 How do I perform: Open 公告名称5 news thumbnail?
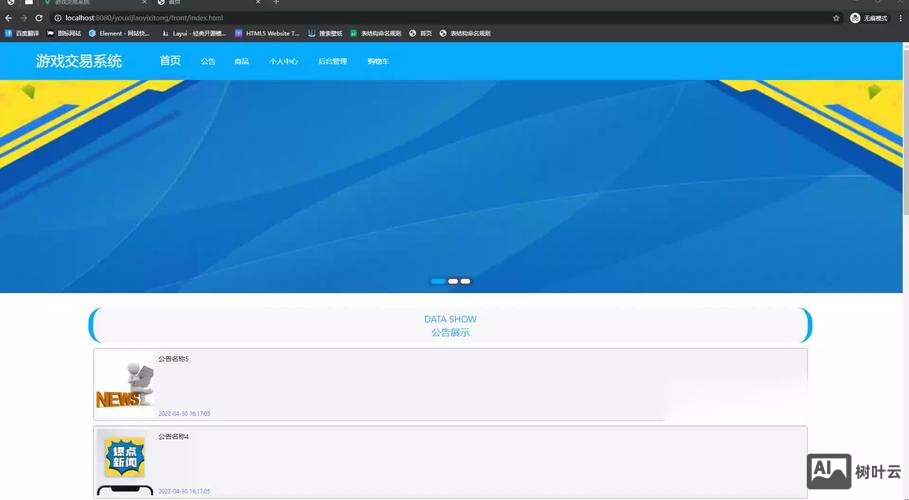(x=125, y=384)
